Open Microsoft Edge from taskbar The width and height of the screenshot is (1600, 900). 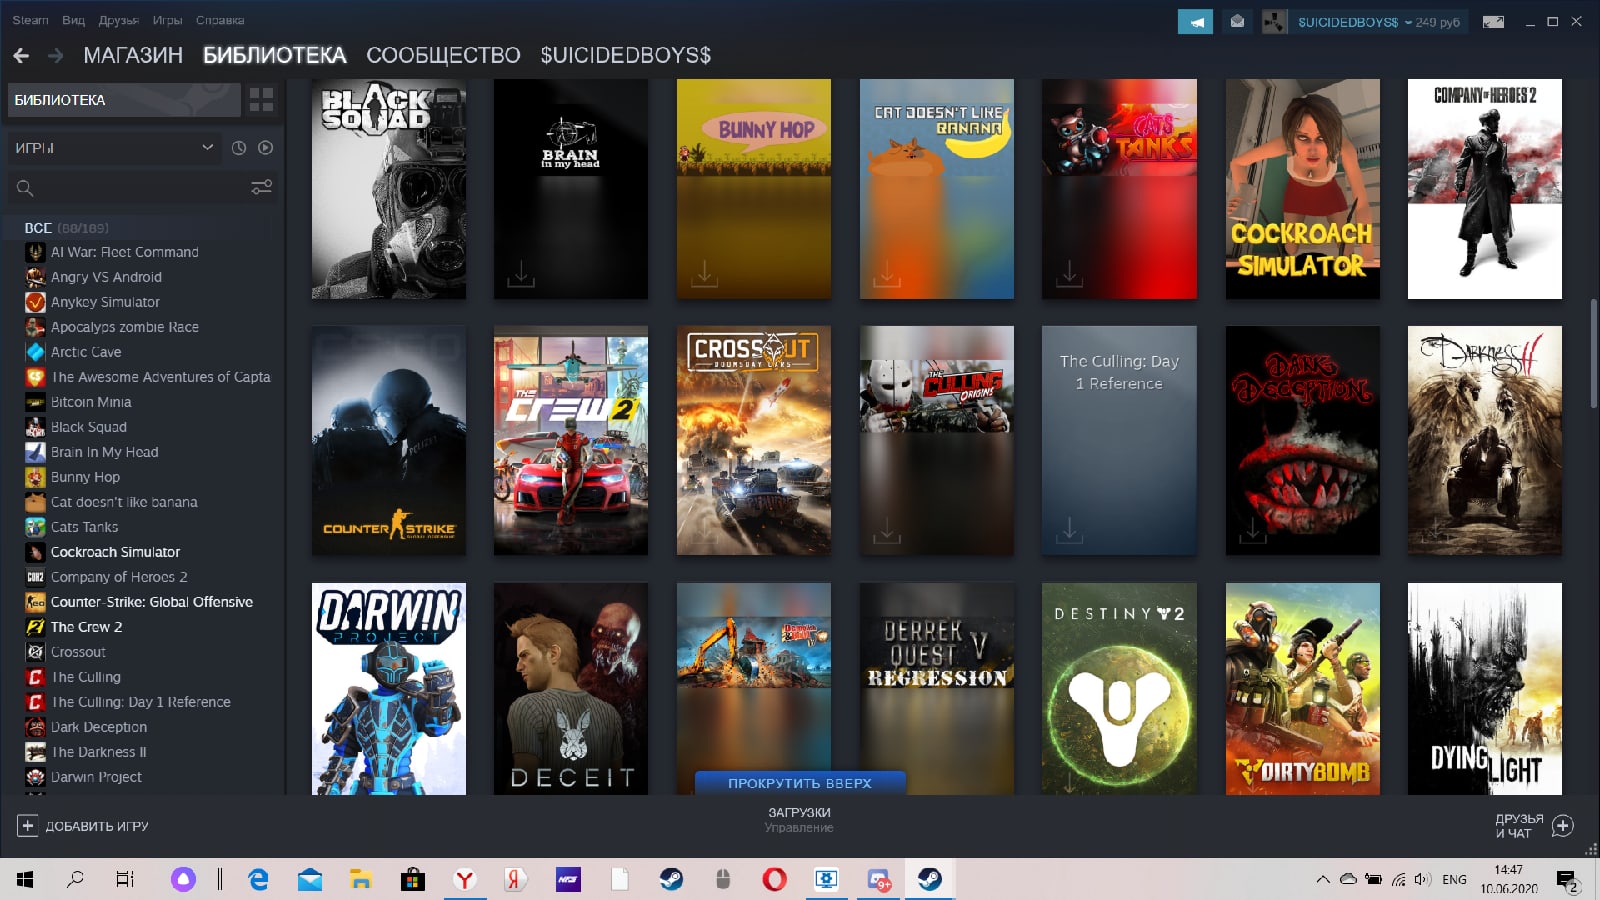tap(258, 879)
